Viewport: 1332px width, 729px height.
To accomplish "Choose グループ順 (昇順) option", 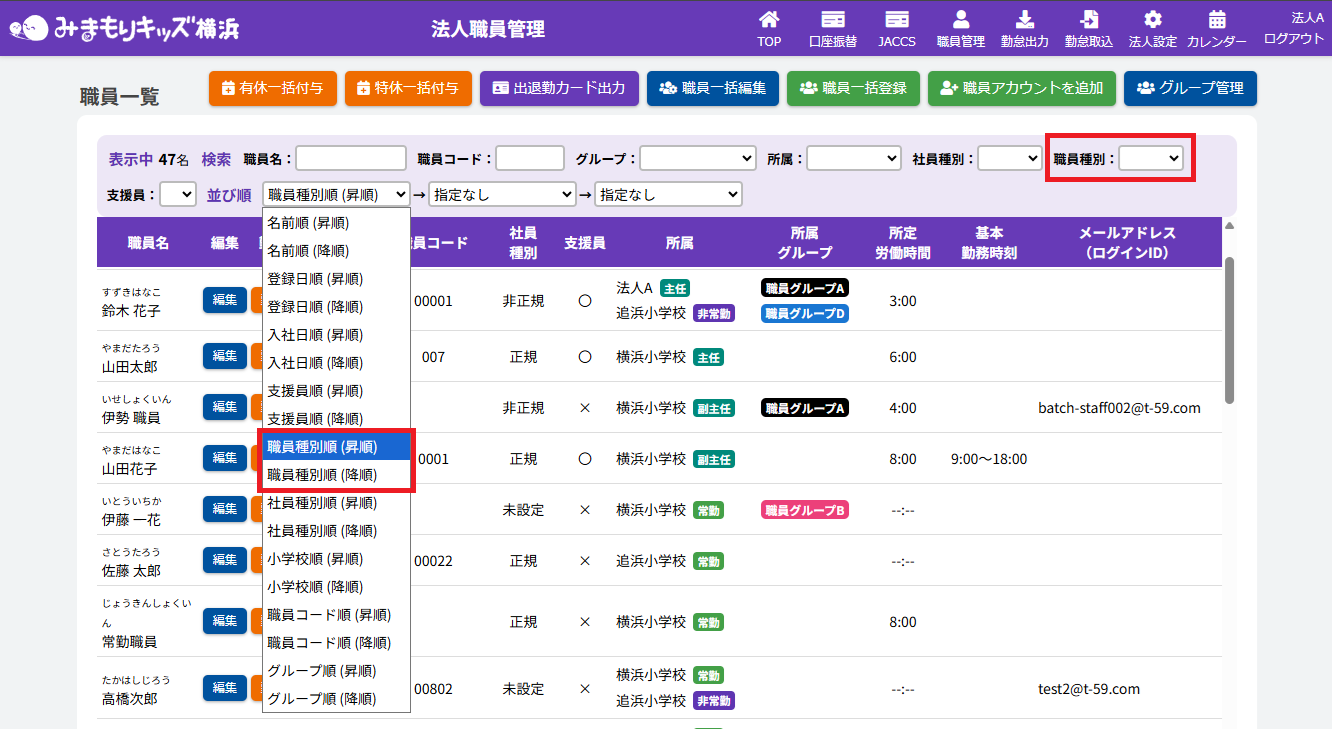I will pyautogui.click(x=336, y=671).
